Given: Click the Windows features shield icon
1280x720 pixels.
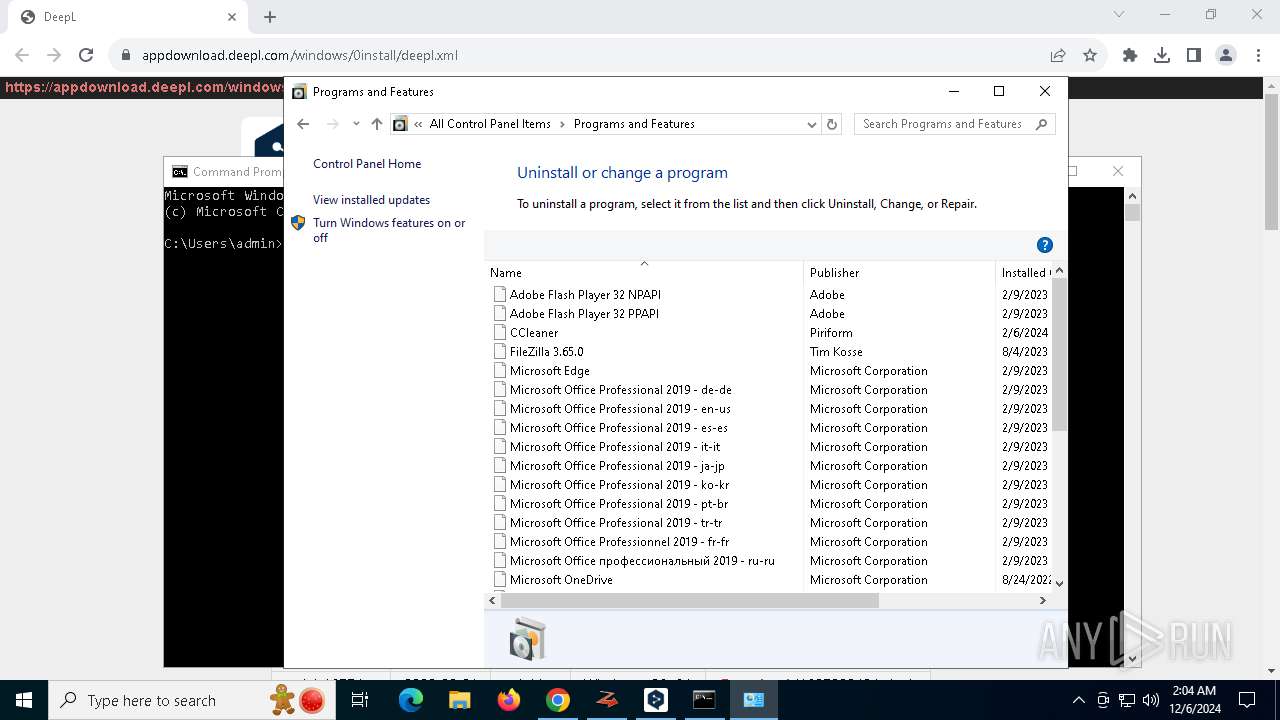Looking at the screenshot, I should point(298,223).
